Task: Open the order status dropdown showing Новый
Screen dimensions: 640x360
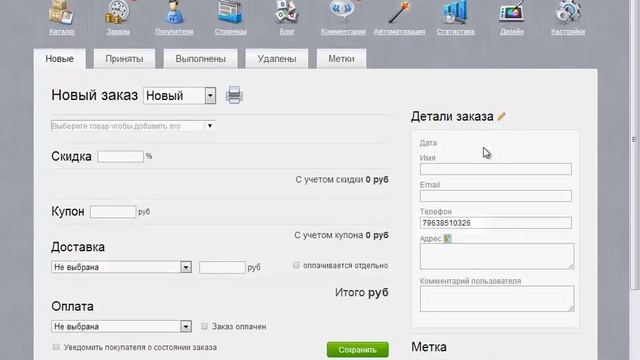Action: click(x=180, y=96)
